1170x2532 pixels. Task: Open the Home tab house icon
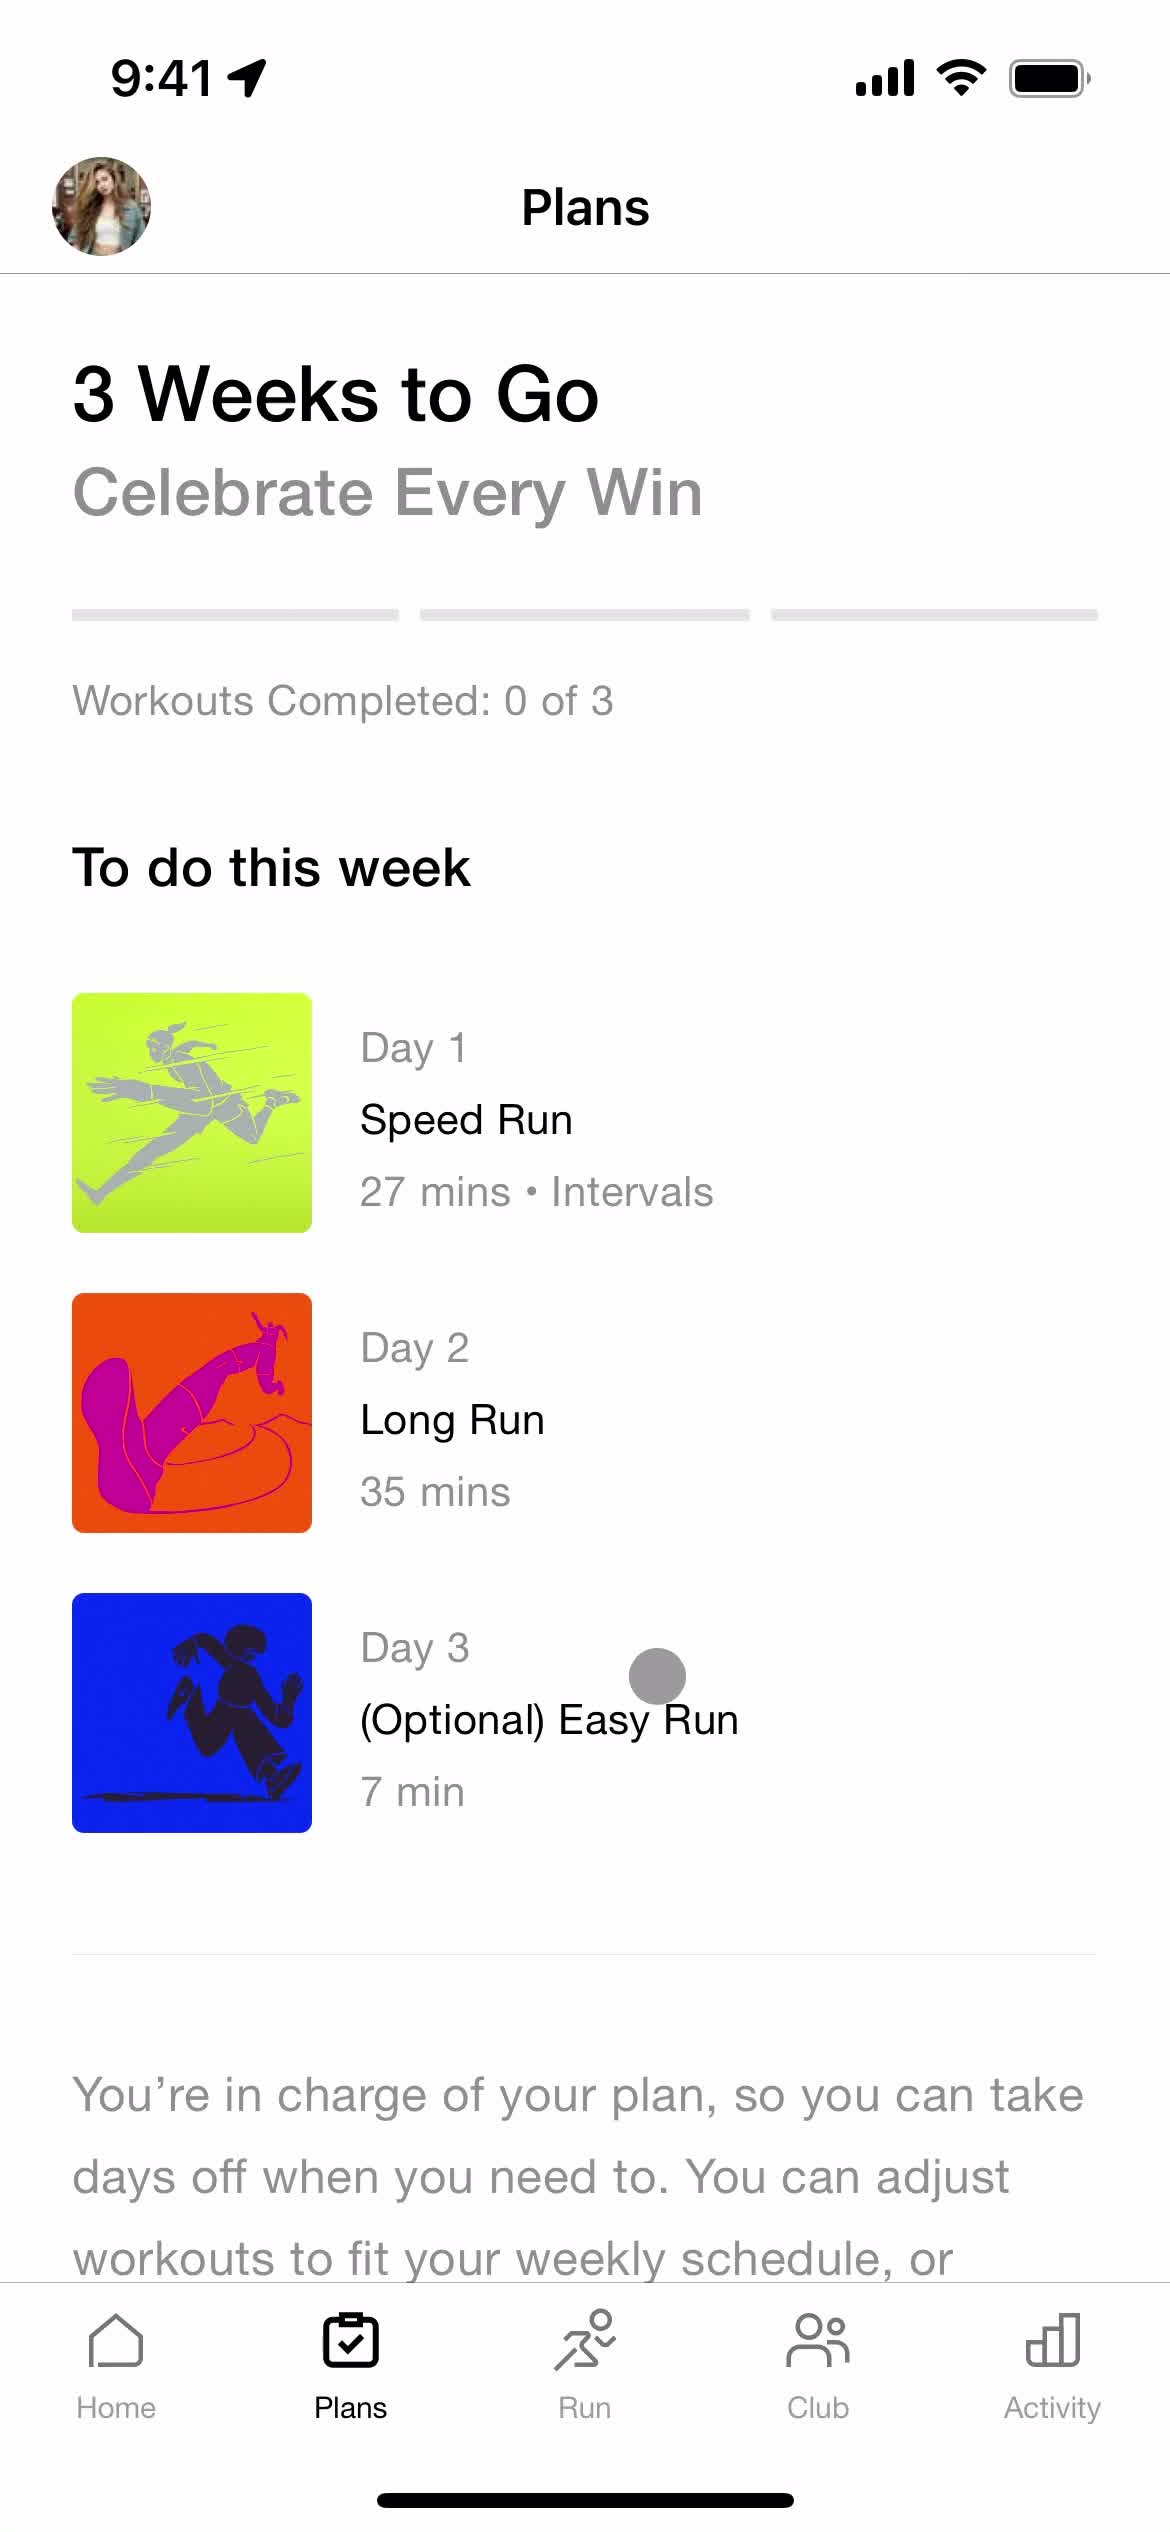(116, 2340)
